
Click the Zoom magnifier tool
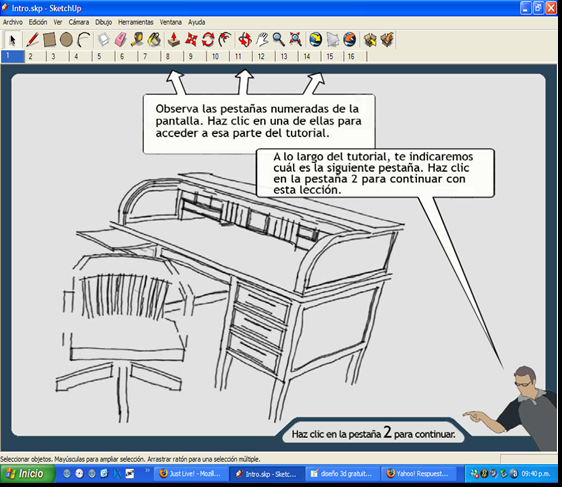[278, 39]
